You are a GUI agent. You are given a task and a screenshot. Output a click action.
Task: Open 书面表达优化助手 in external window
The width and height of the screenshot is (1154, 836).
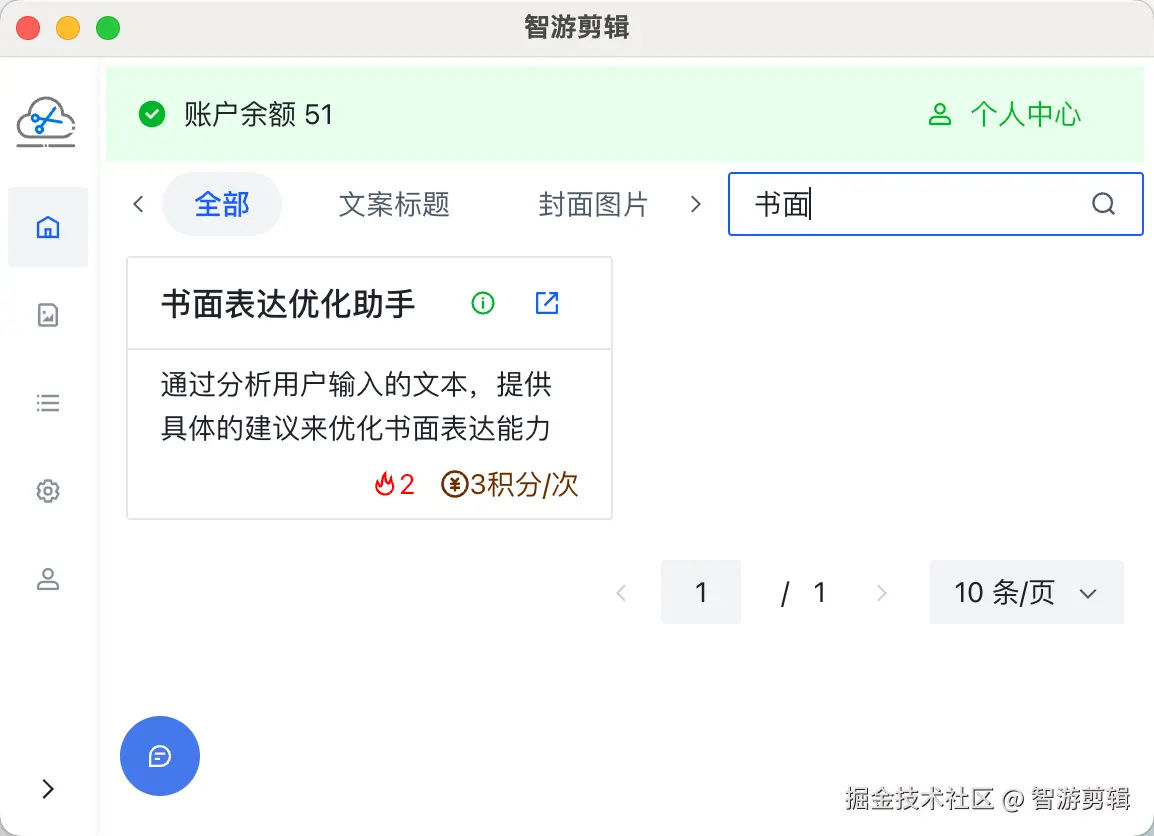pyautogui.click(x=547, y=303)
